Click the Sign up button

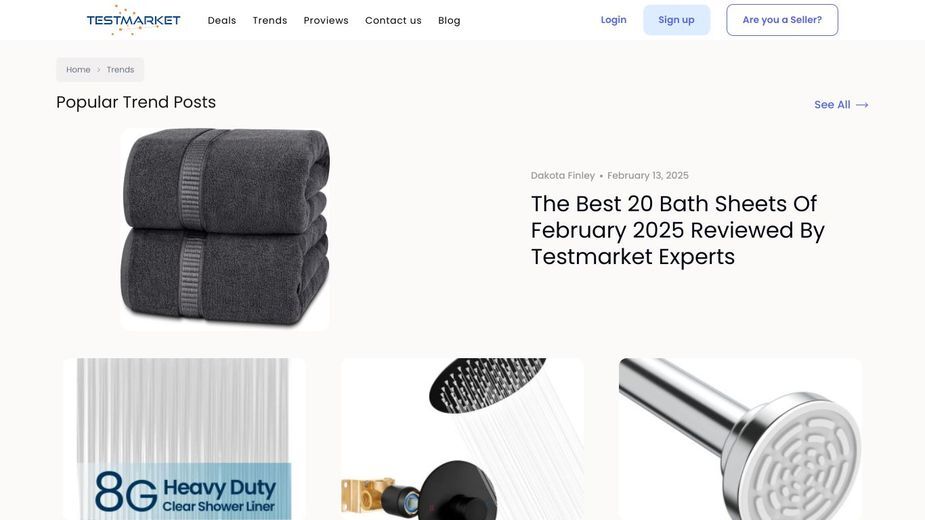[677, 20]
